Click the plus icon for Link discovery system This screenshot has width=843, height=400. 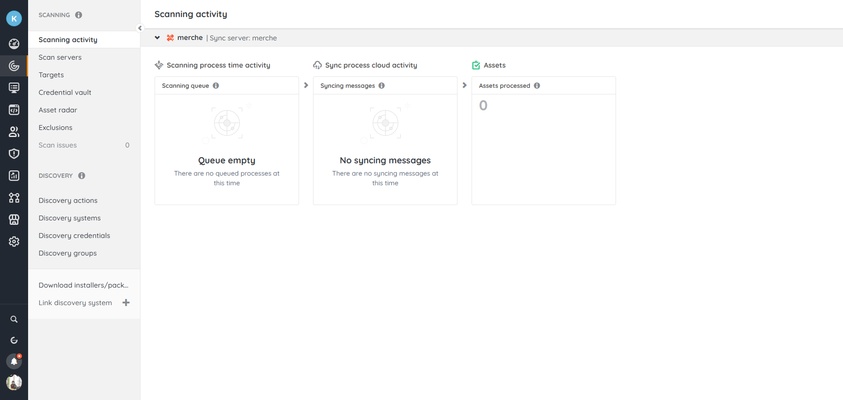(x=126, y=303)
